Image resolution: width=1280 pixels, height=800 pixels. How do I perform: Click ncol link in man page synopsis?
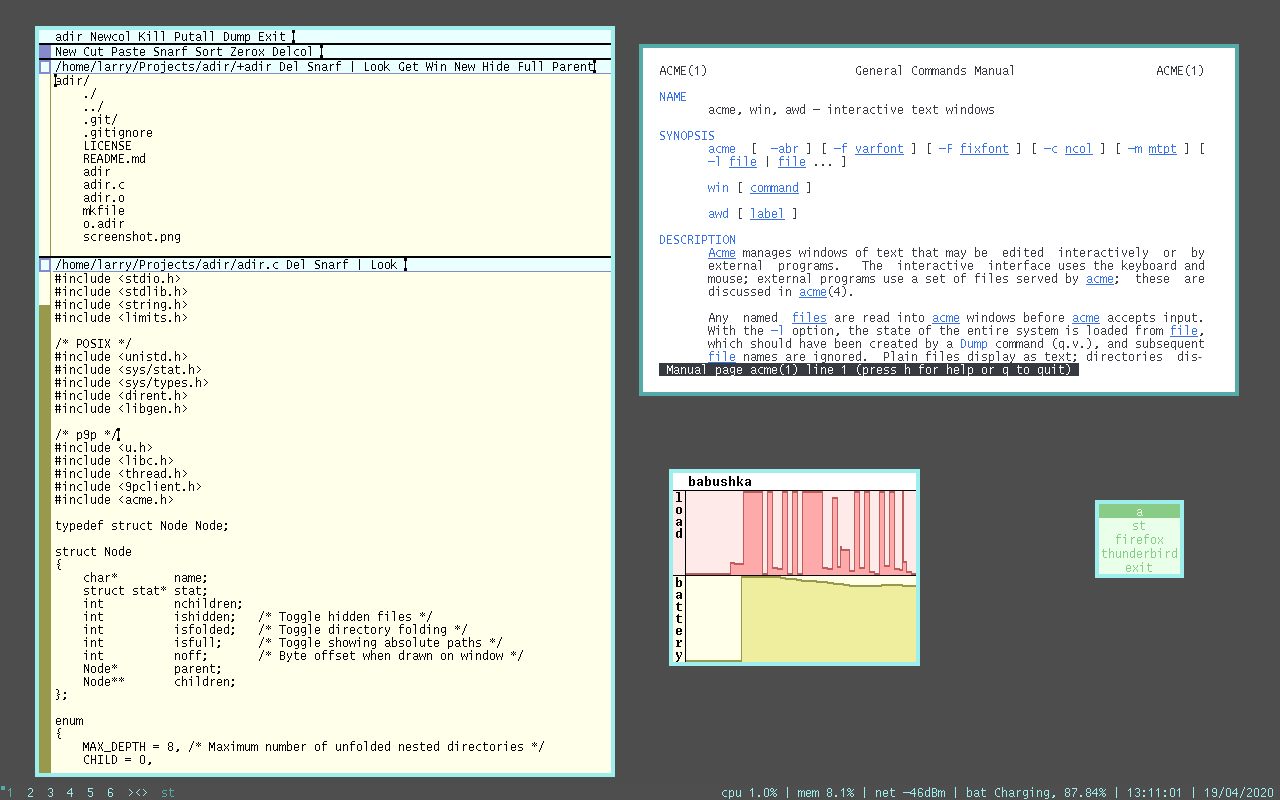(x=1079, y=149)
